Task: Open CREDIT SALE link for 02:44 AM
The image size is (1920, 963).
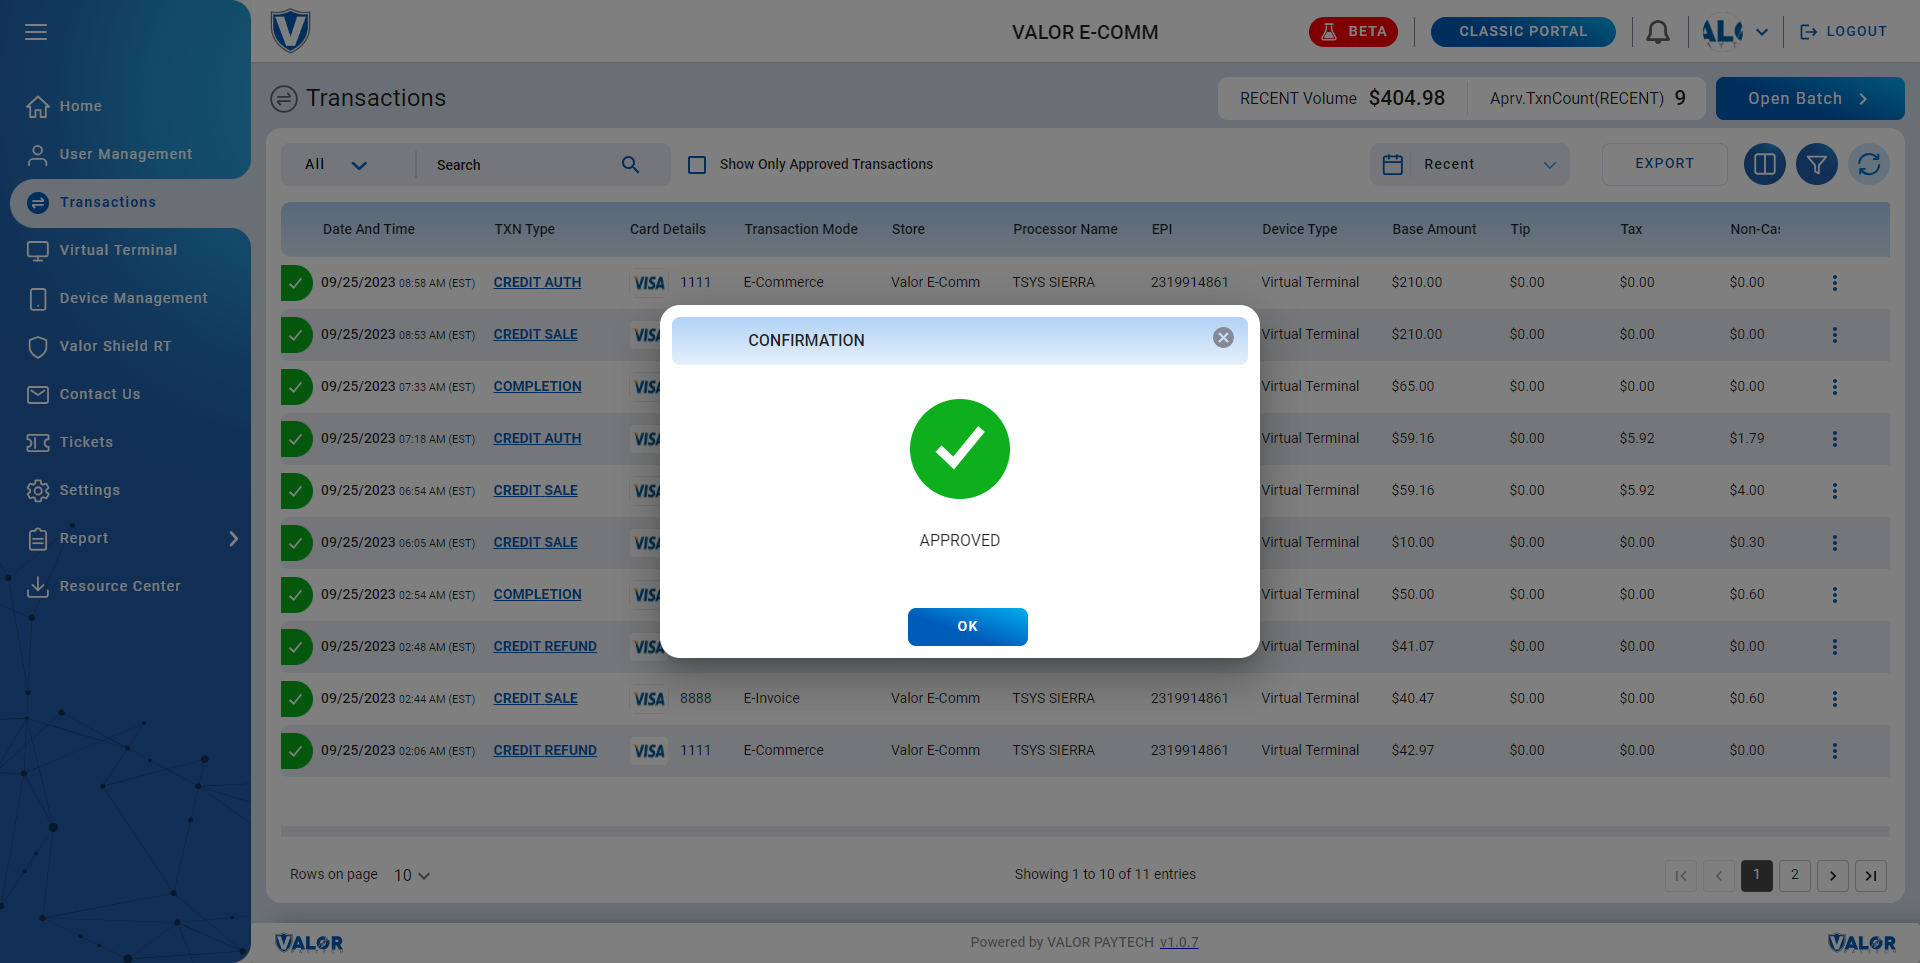Action: tap(535, 699)
